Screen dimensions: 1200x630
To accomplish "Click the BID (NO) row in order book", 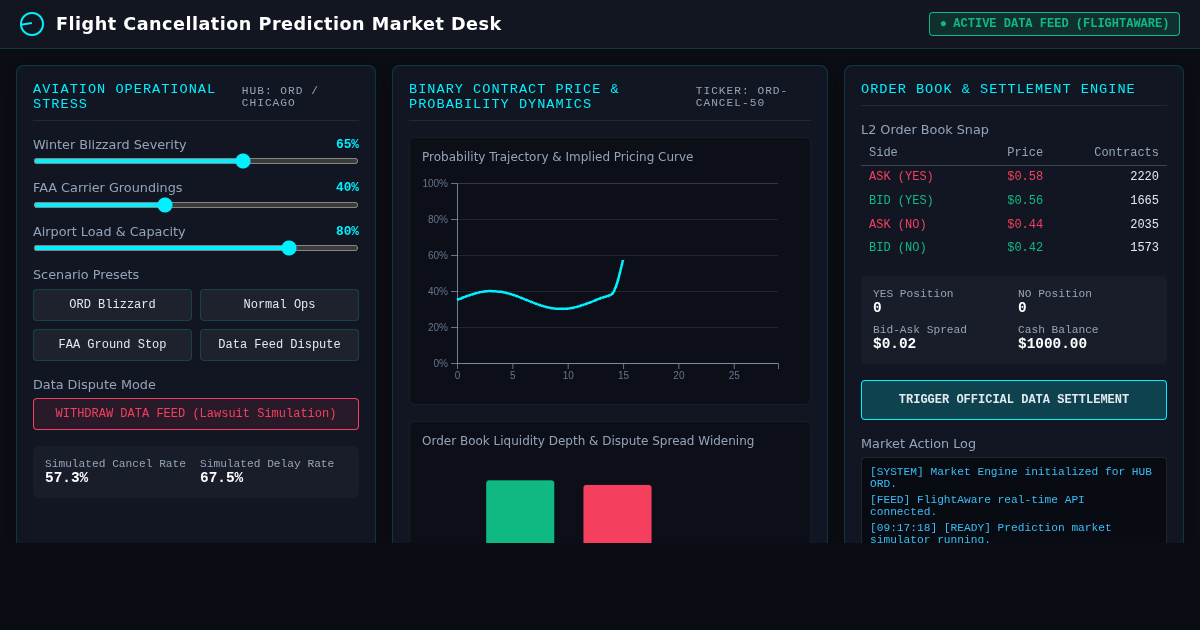I will coord(1014,248).
